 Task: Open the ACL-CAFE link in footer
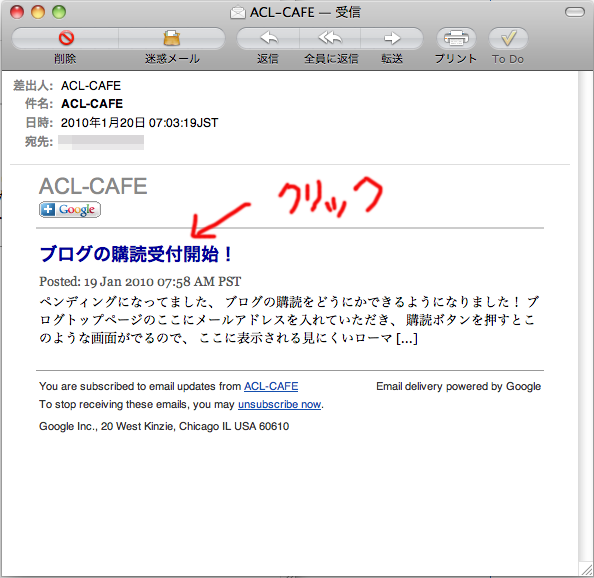point(271,386)
